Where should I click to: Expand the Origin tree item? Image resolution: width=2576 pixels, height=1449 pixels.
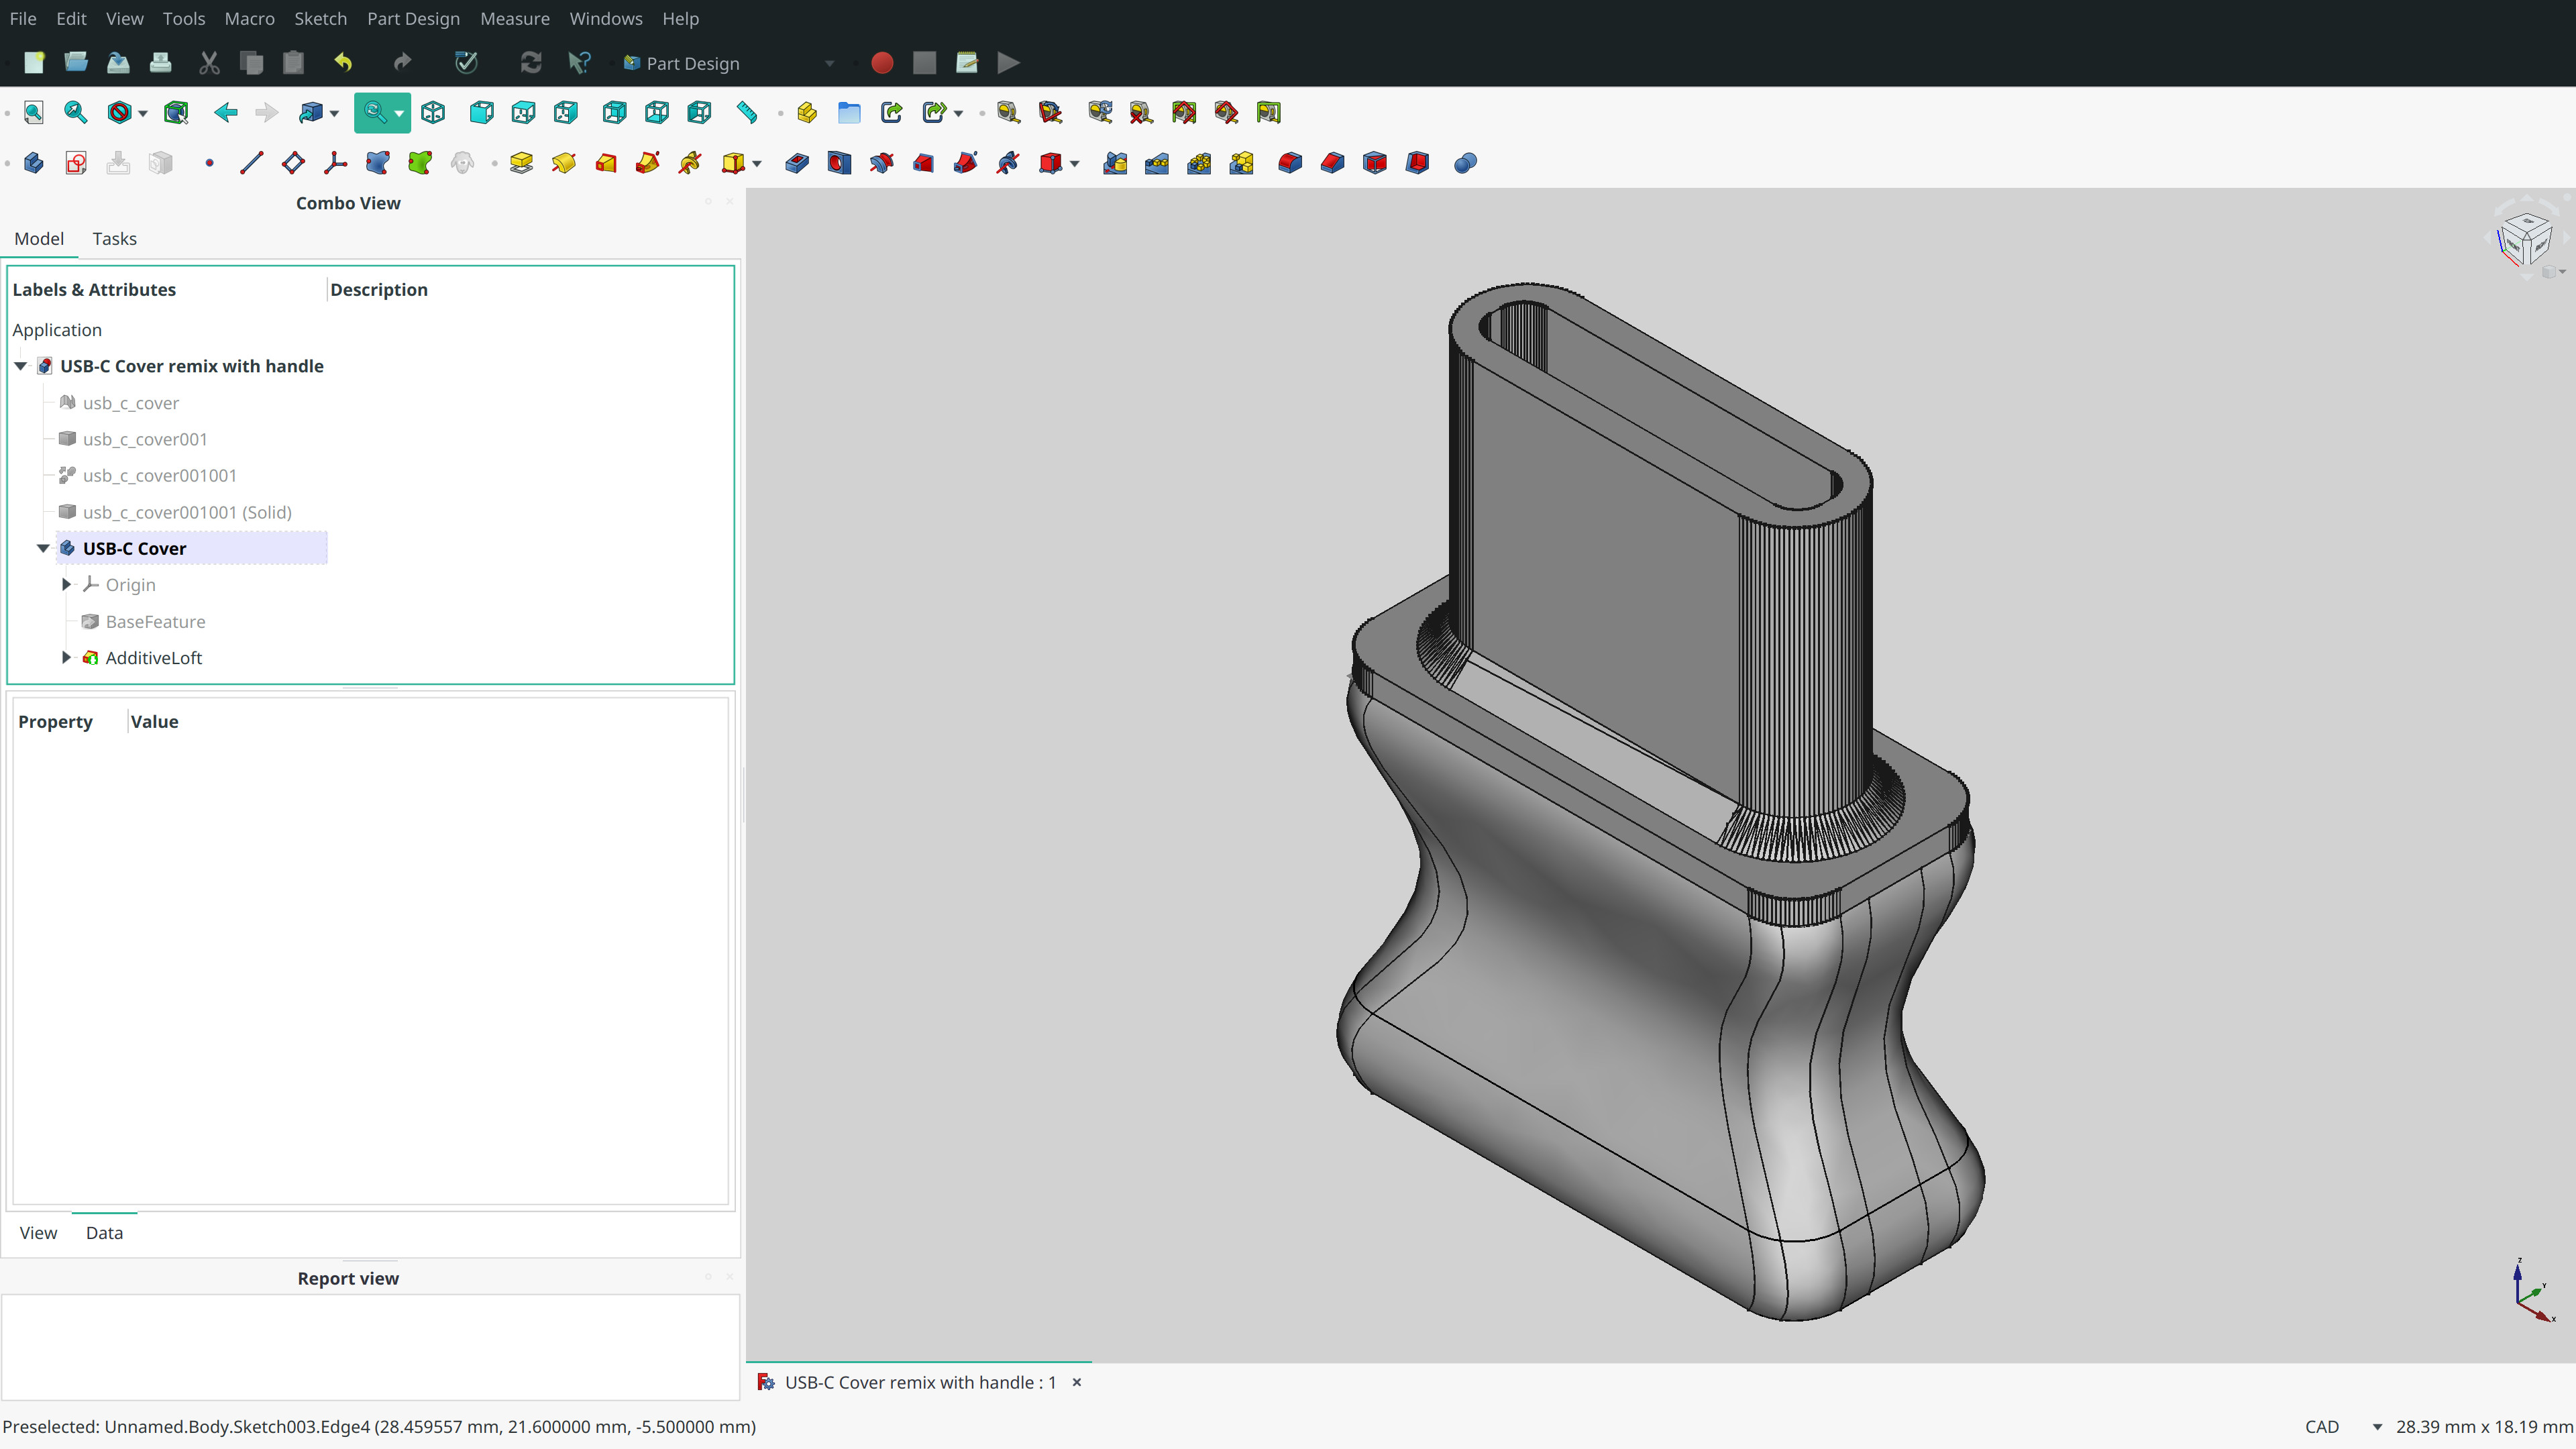point(66,584)
